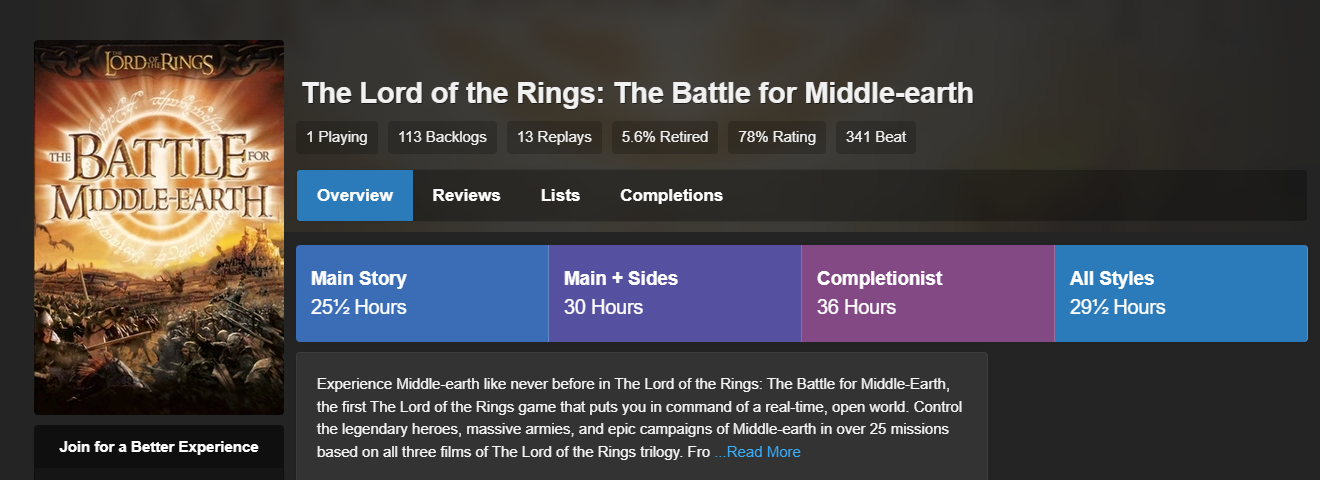Click the Completionist 36 Hours block
This screenshot has width=1320, height=480.
[x=928, y=293]
